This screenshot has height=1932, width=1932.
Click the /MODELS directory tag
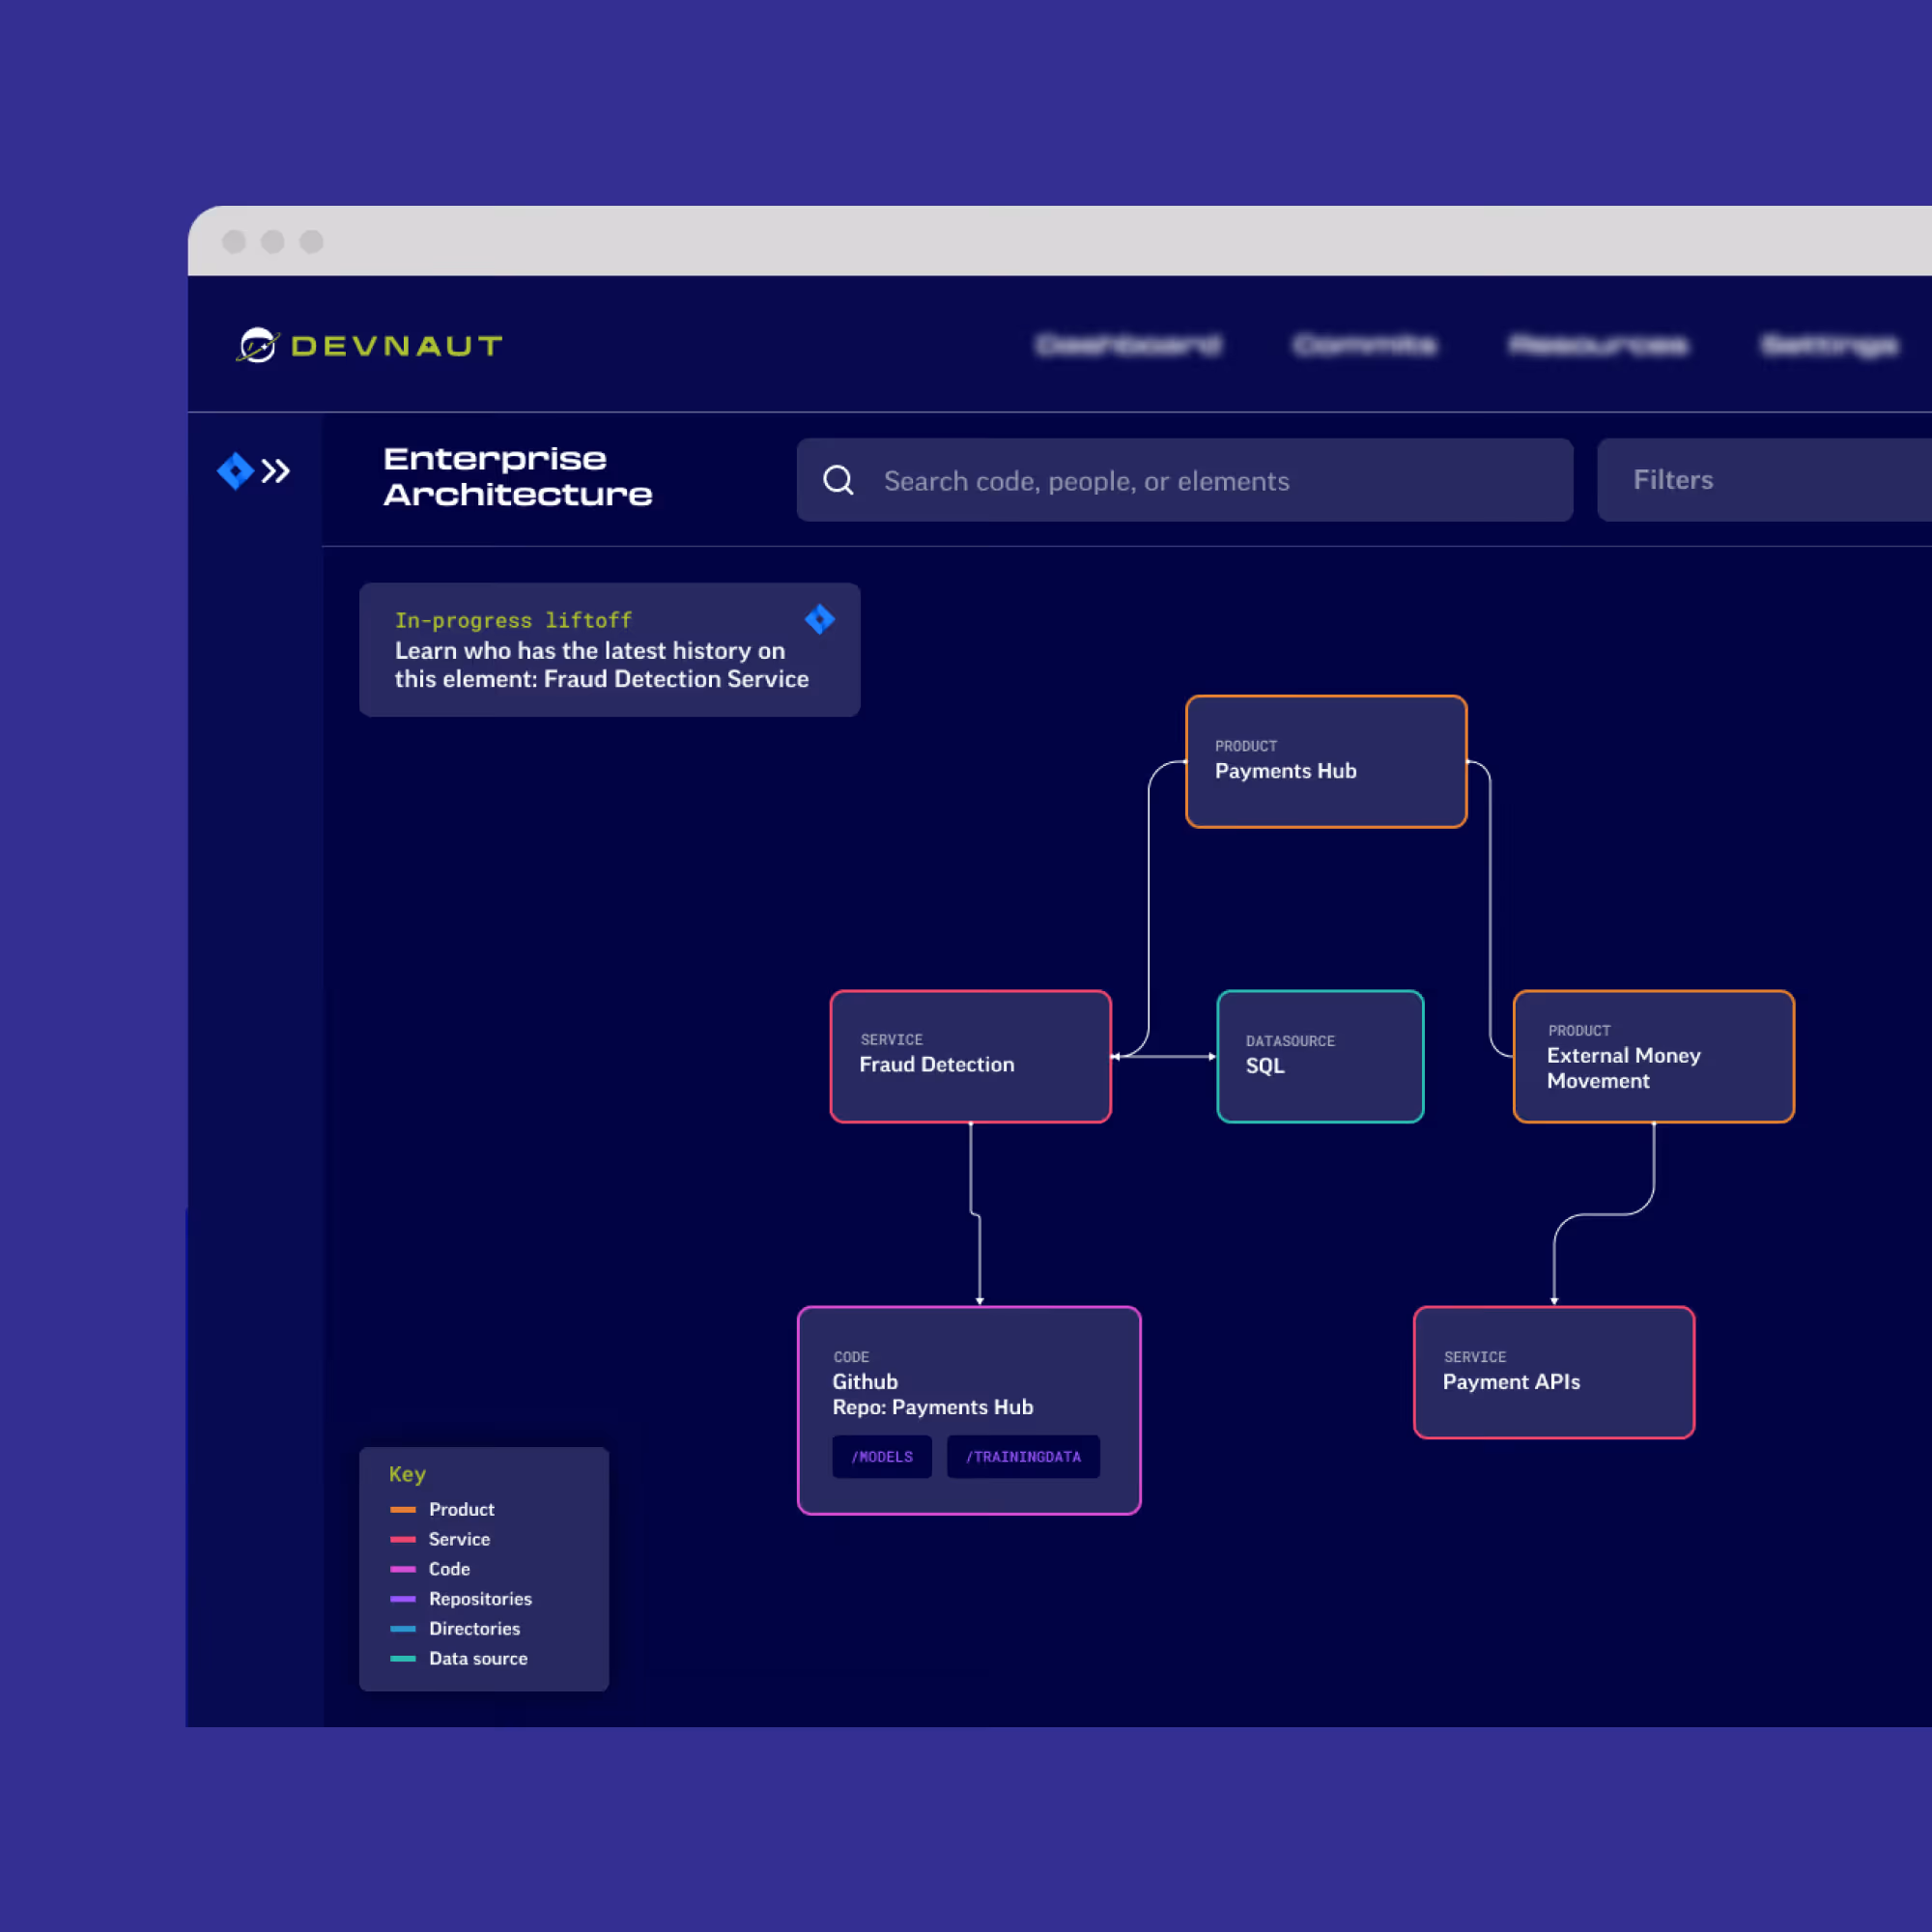(x=881, y=1456)
